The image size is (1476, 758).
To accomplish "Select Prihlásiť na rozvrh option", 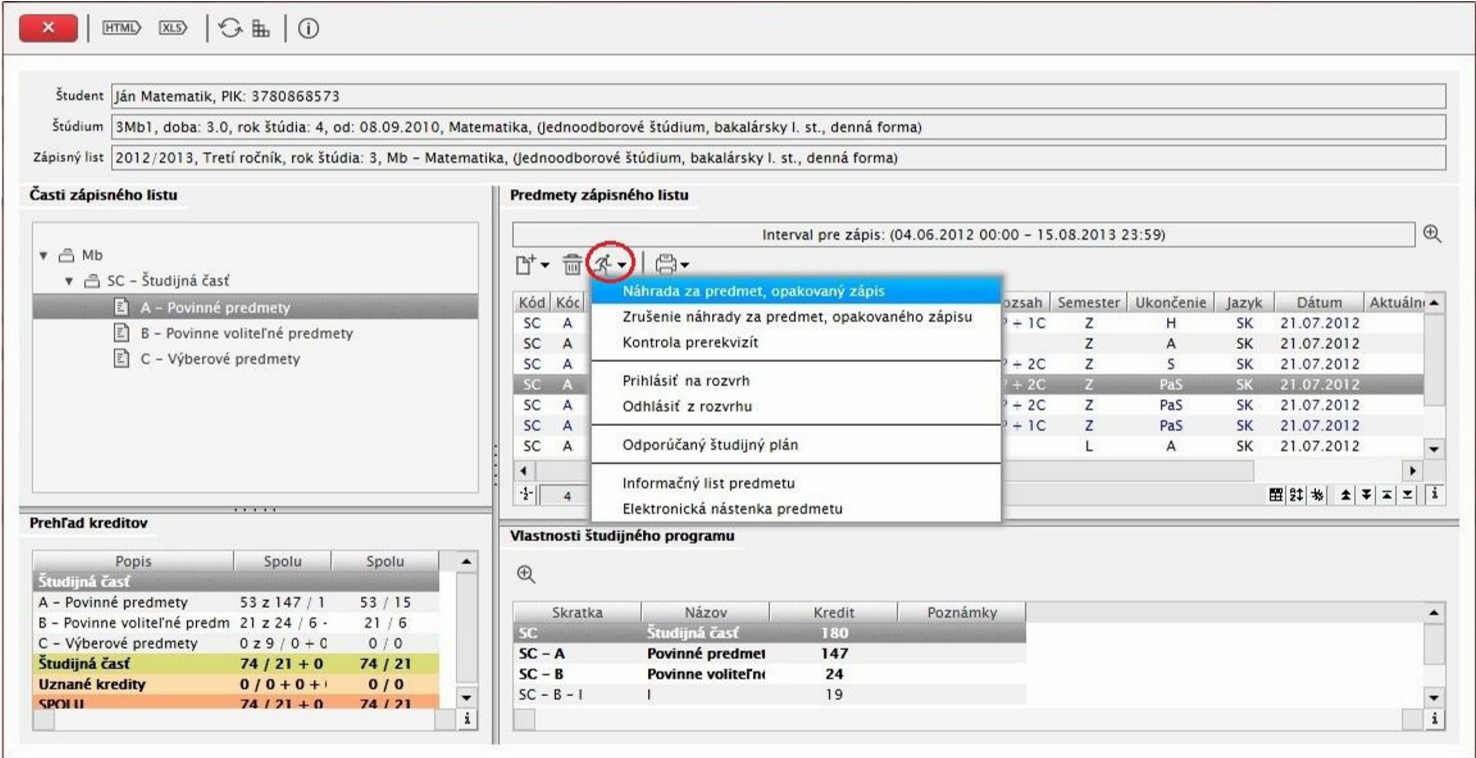I will coord(685,381).
